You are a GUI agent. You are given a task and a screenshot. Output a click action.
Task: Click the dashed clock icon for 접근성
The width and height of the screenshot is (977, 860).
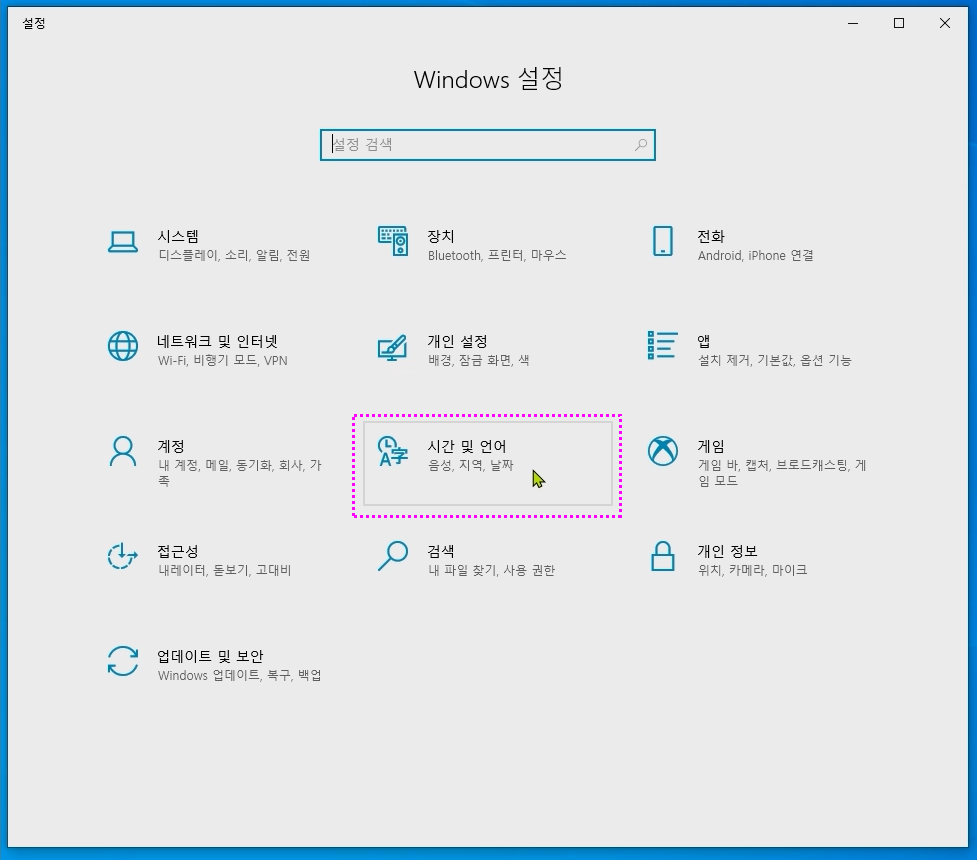tap(123, 556)
